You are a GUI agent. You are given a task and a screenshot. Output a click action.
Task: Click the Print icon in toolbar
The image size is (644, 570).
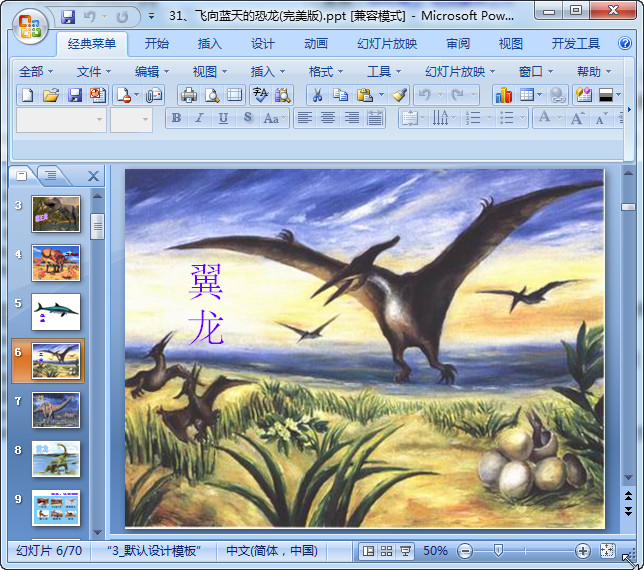pyautogui.click(x=189, y=95)
